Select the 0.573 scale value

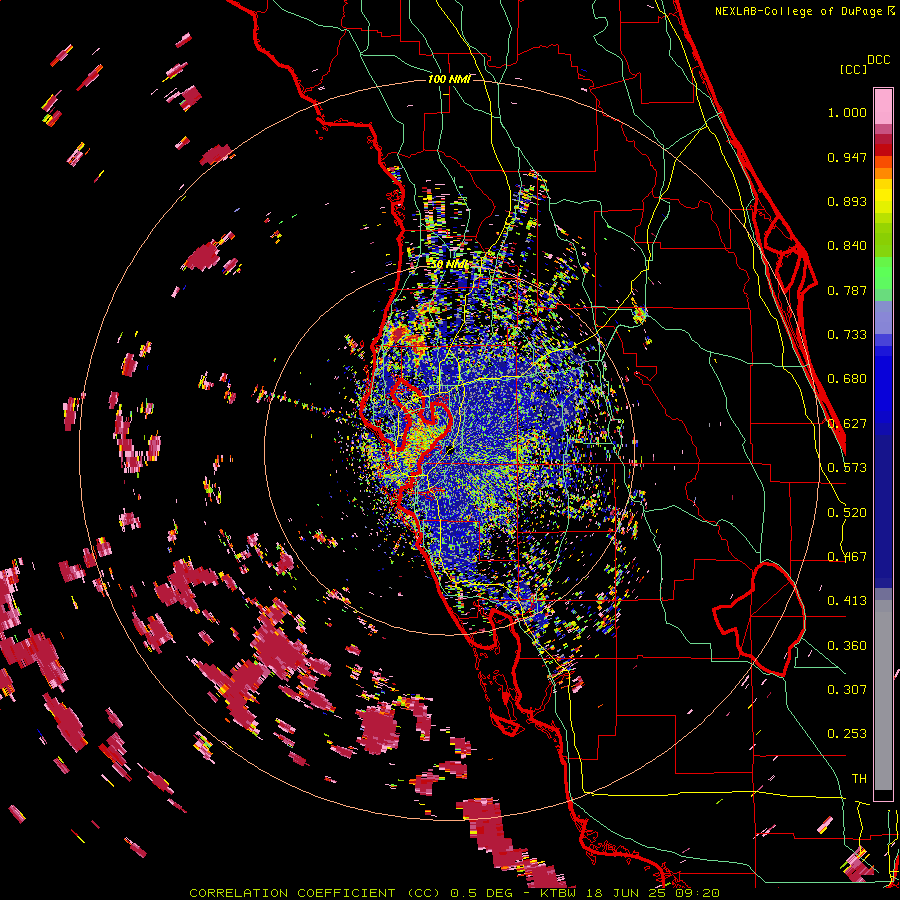coord(847,468)
